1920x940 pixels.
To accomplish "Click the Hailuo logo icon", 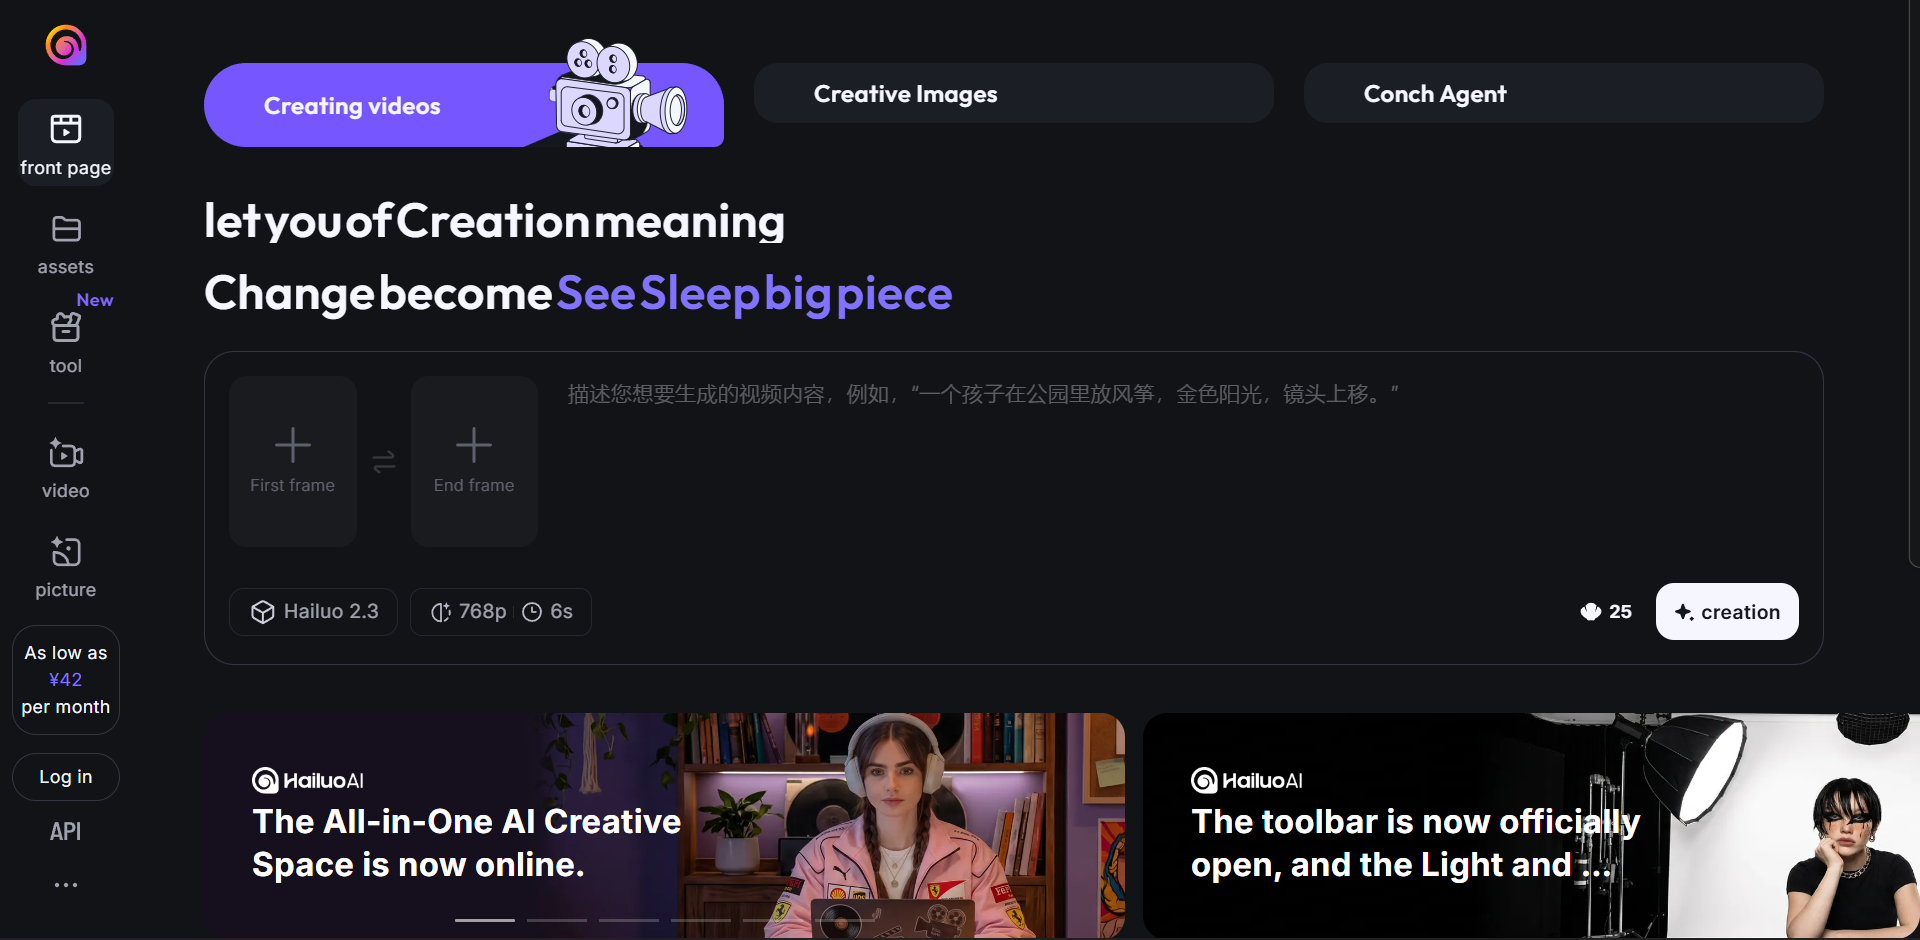I will click(66, 45).
